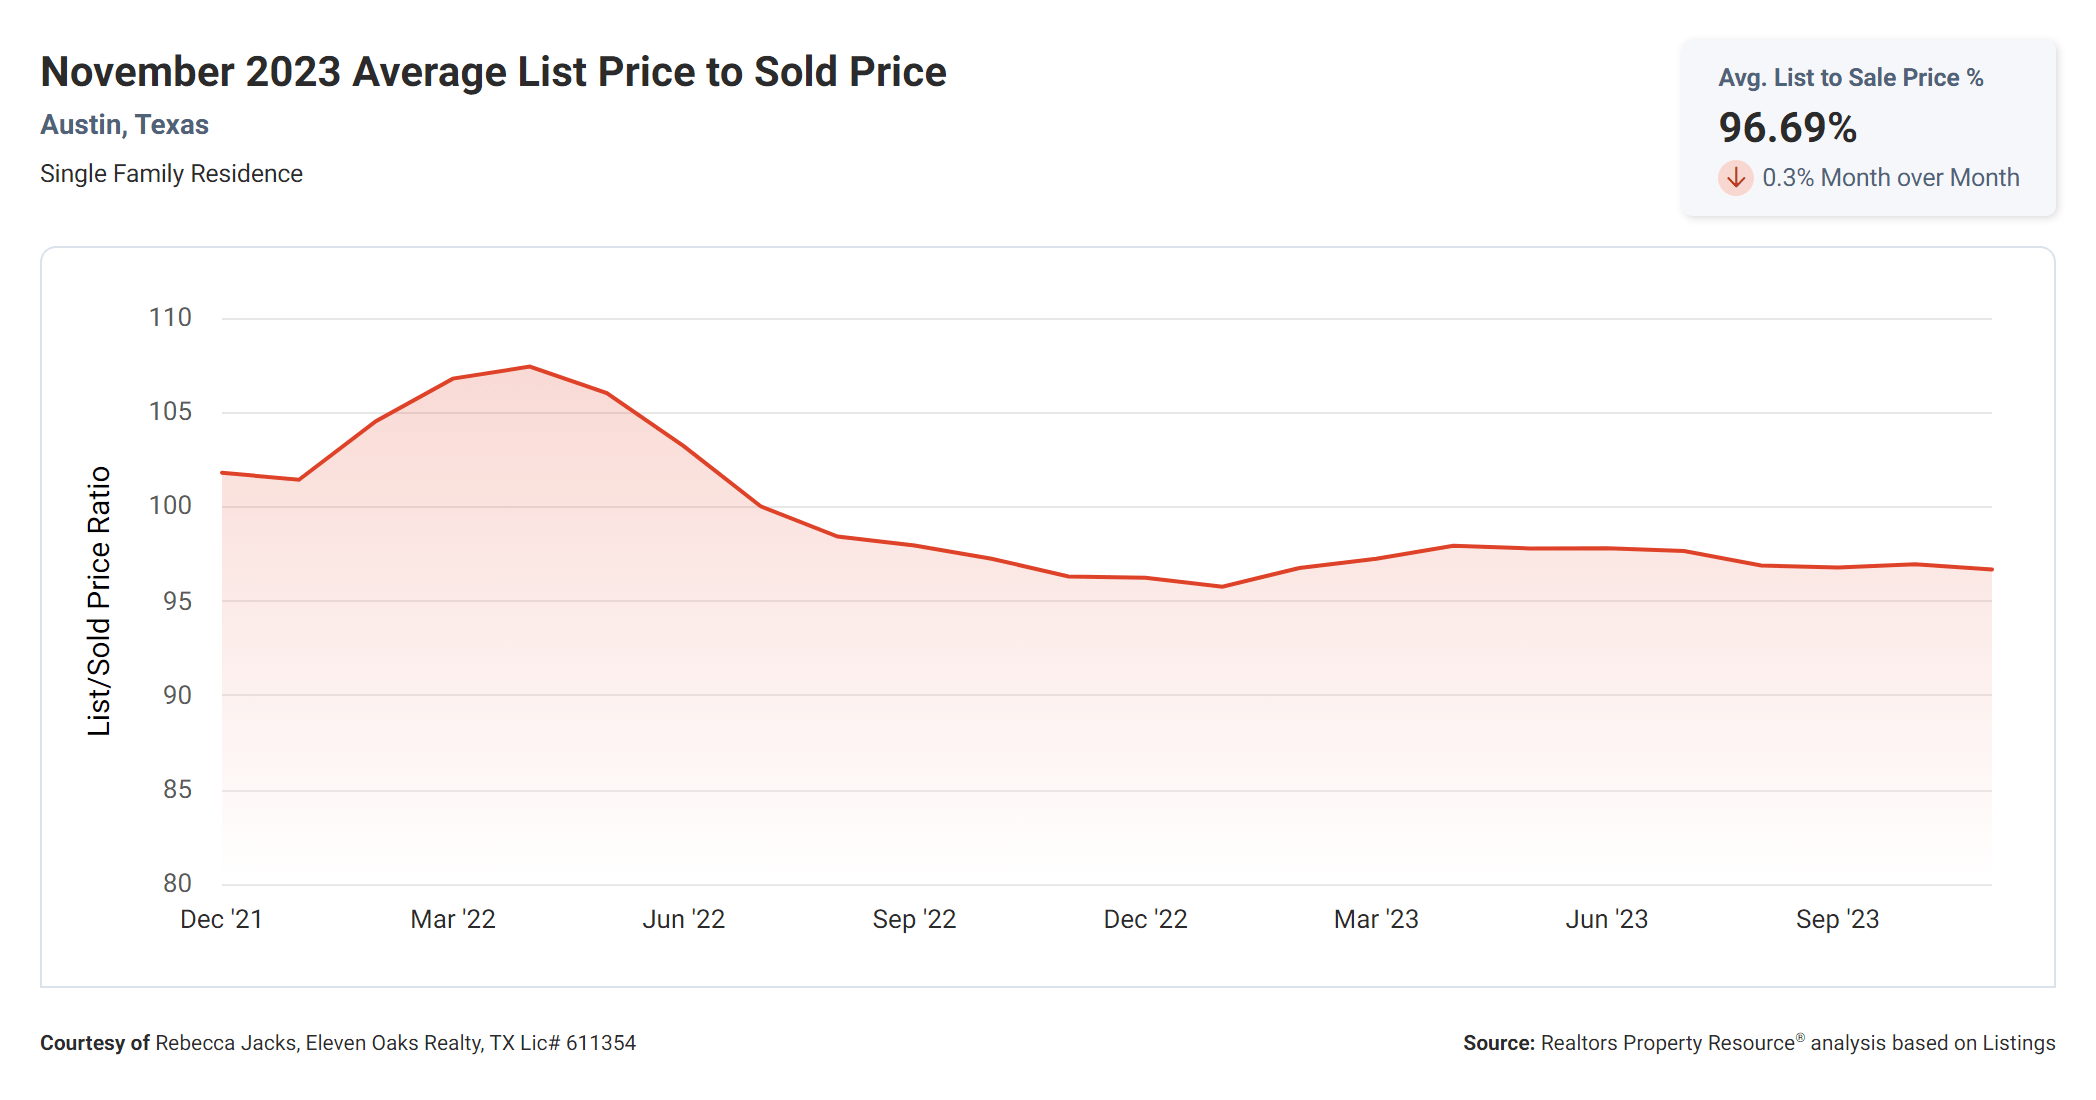Click the peak point of the red line
This screenshot has width=2096, height=1100.
(529, 367)
